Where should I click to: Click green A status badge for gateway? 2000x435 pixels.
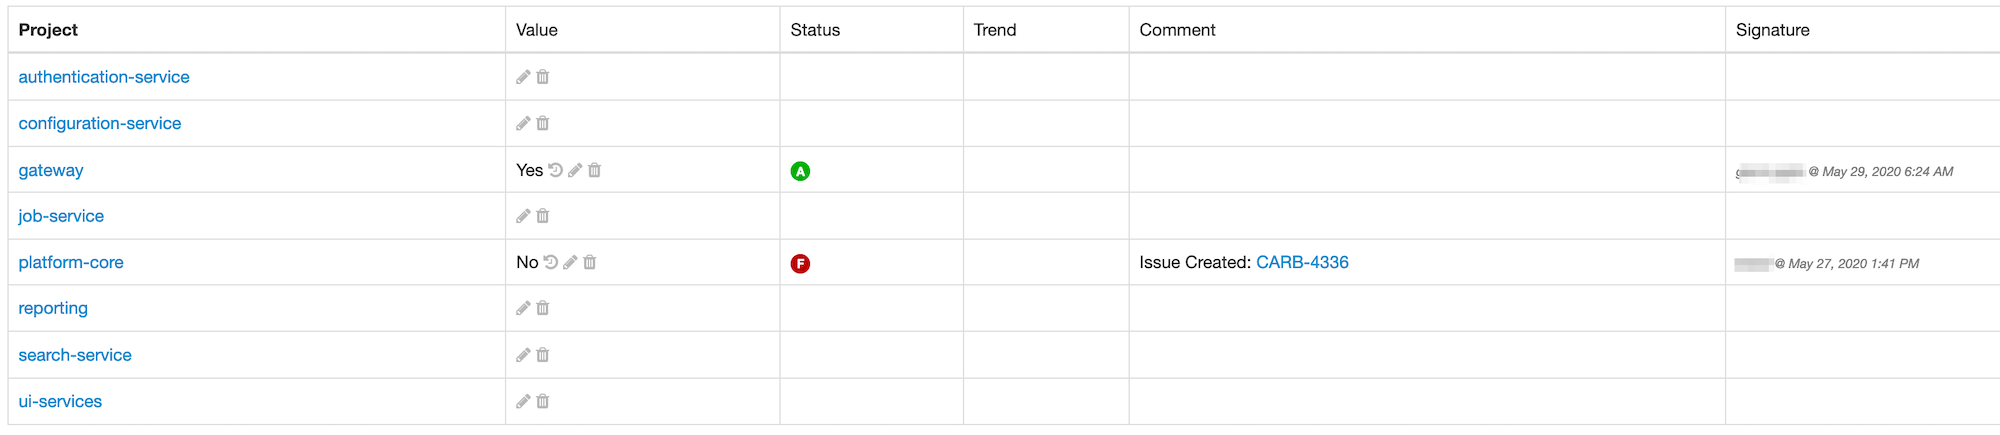click(x=800, y=171)
